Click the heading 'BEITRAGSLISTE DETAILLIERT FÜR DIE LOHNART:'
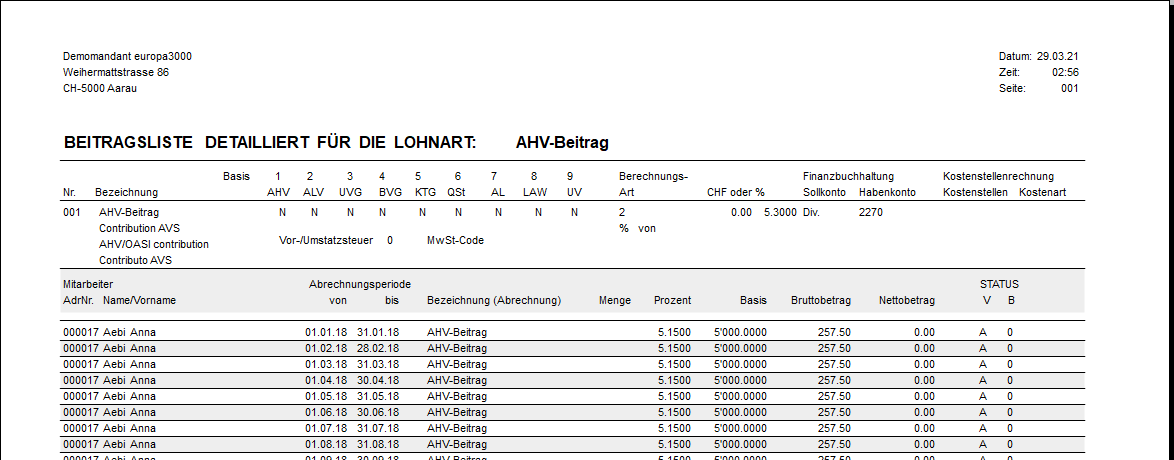 [x=272, y=143]
